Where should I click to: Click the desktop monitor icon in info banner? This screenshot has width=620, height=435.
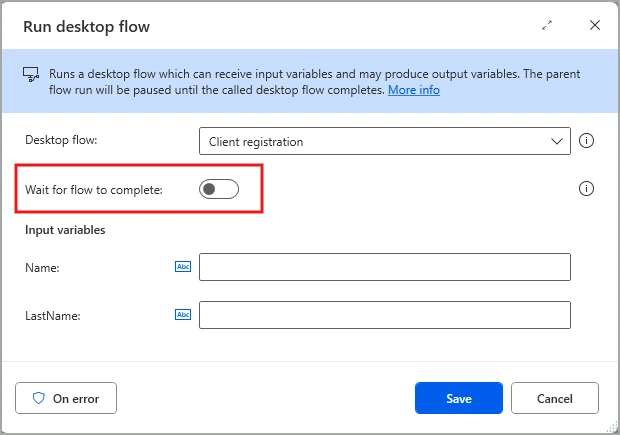coord(31,76)
